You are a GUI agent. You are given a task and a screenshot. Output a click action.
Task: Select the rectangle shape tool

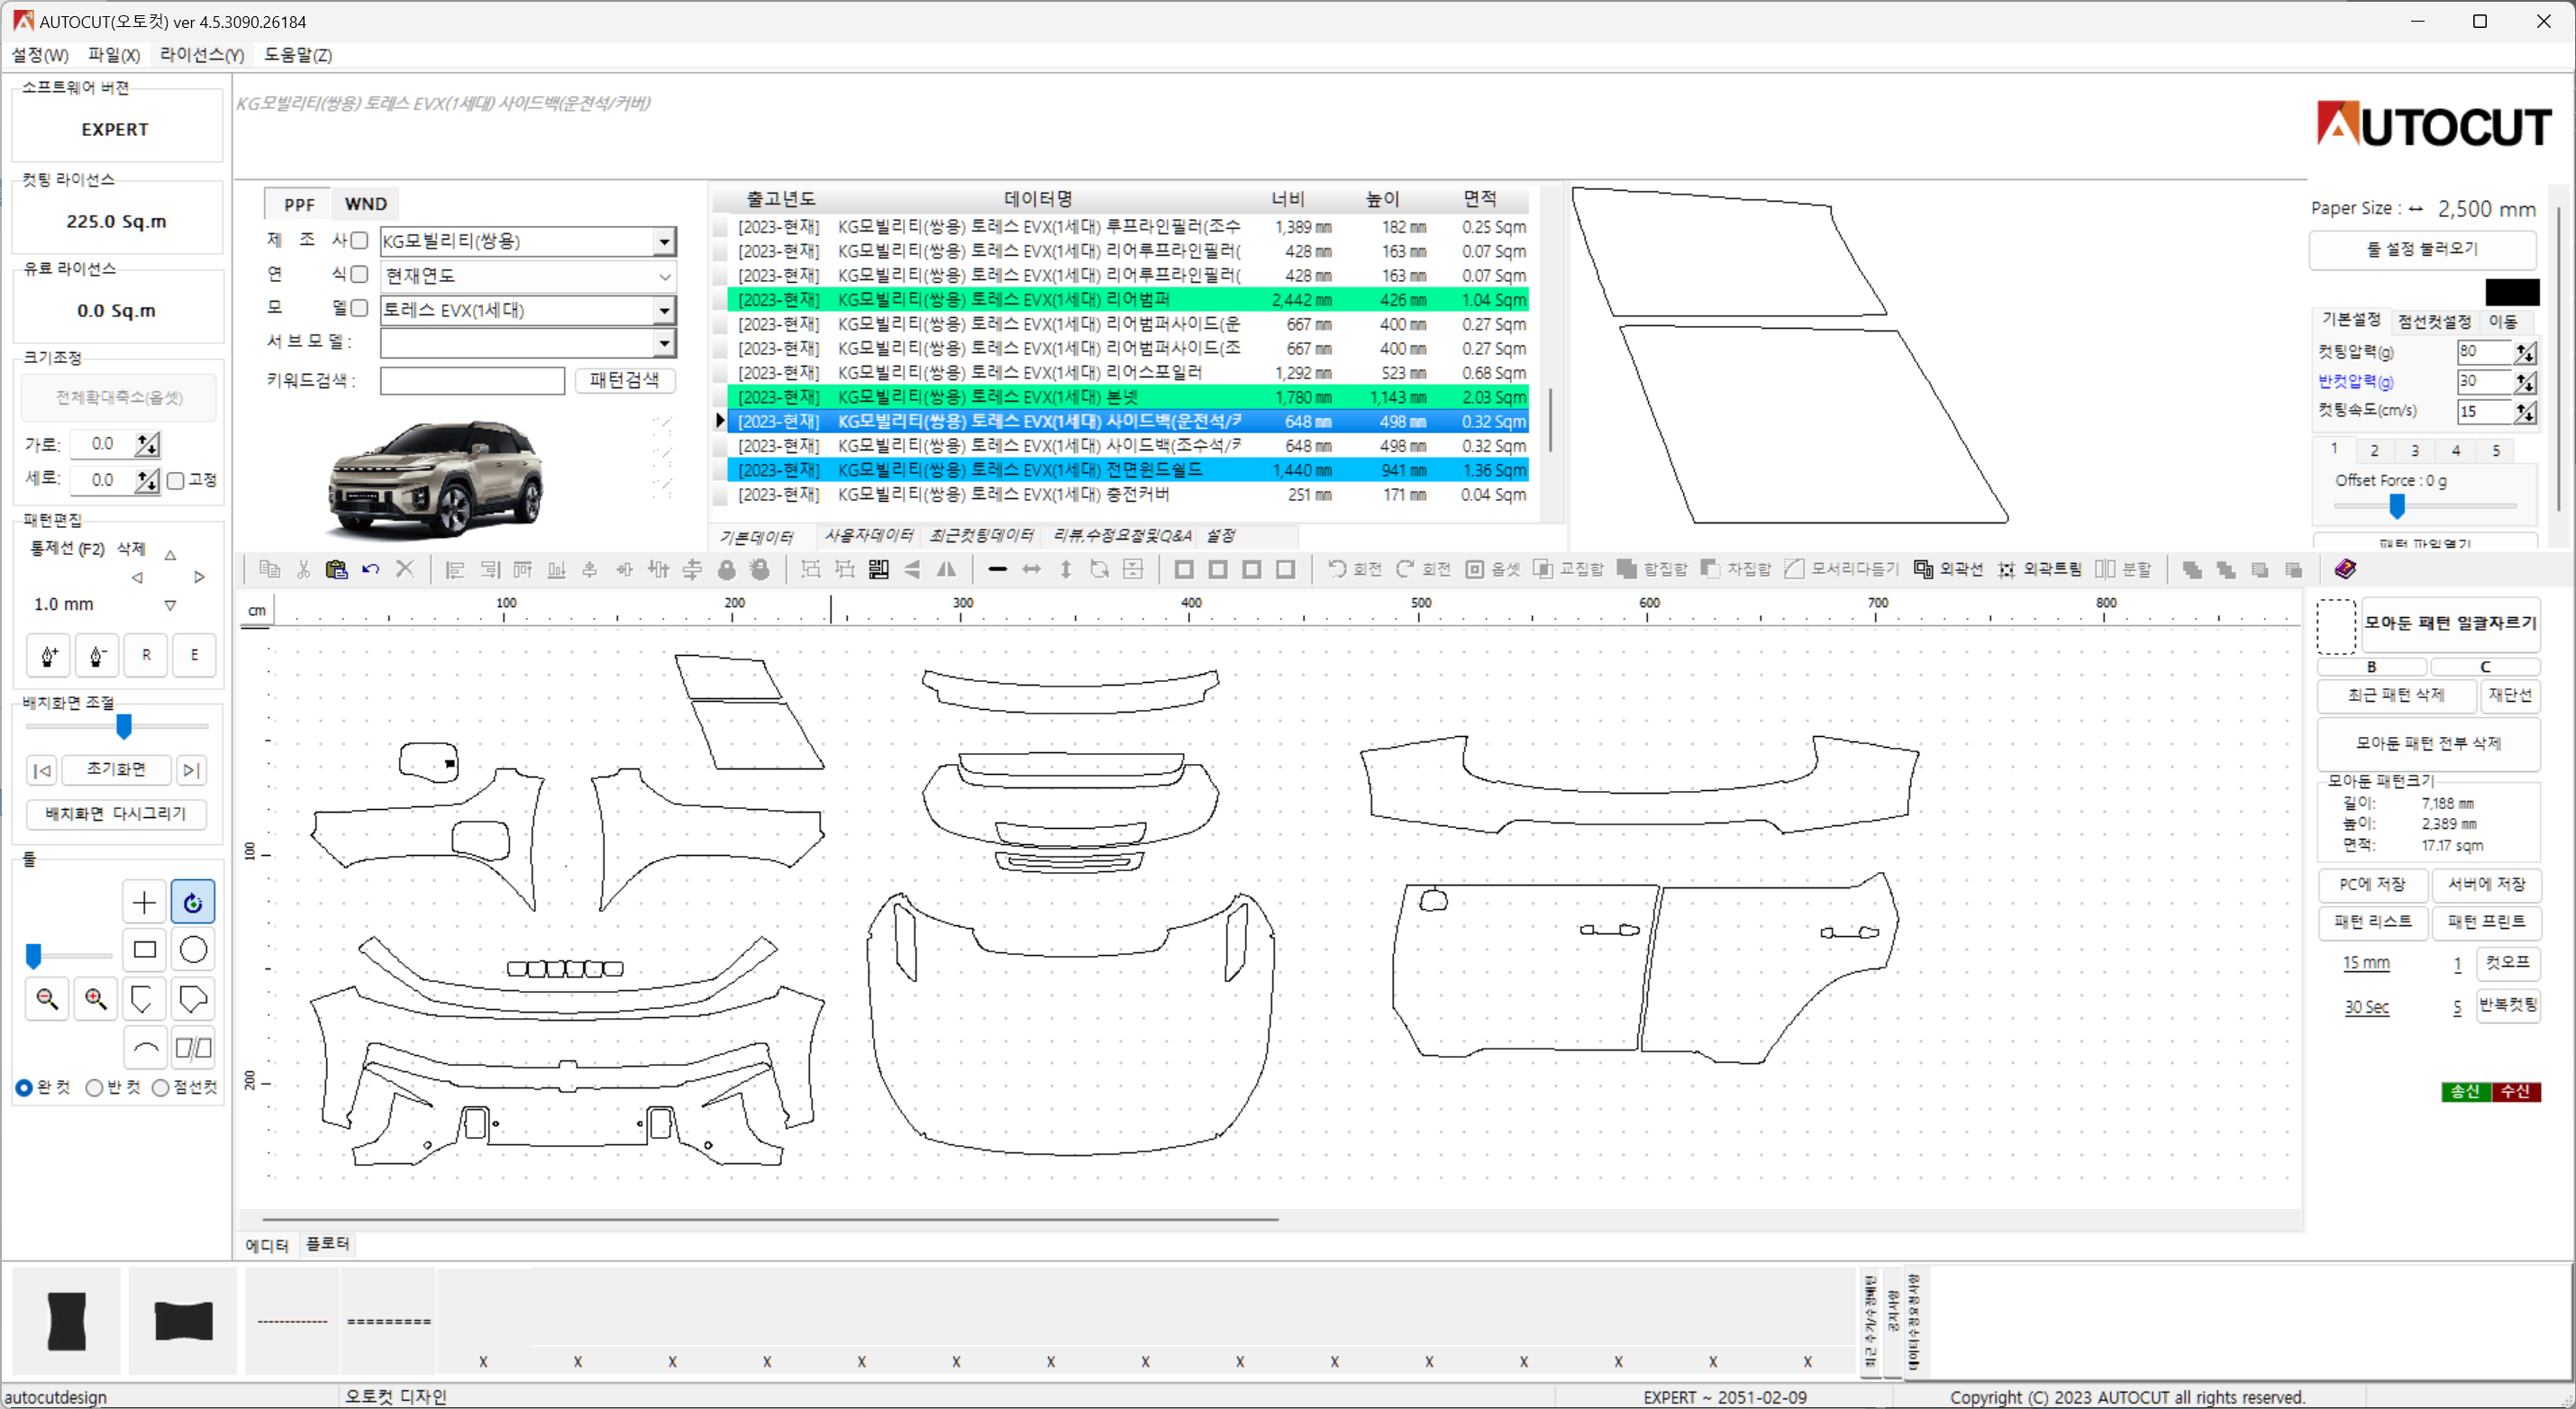144,950
